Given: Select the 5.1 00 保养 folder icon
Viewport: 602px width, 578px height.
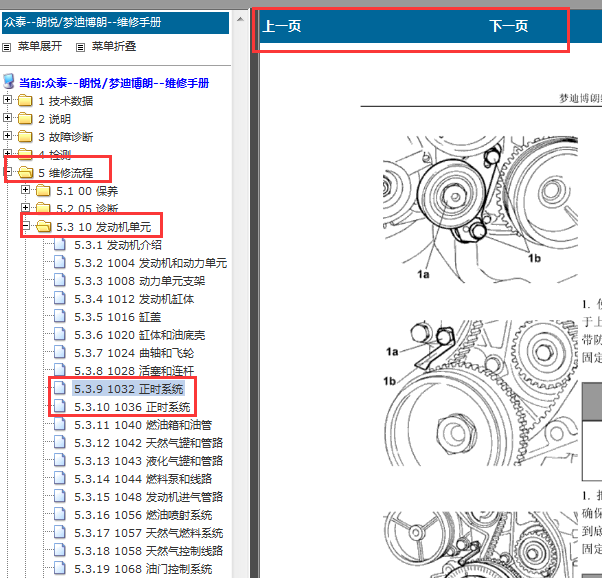Looking at the screenshot, I should point(43,190).
